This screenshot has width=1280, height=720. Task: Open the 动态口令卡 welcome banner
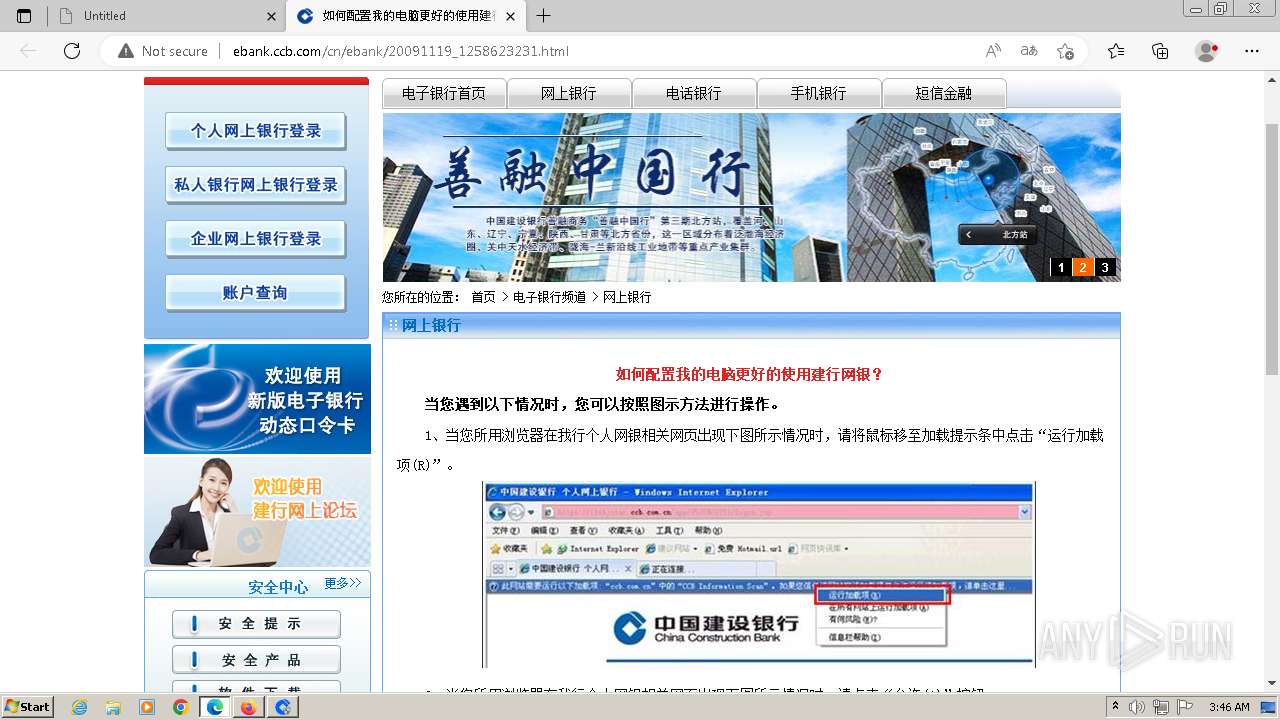point(257,399)
